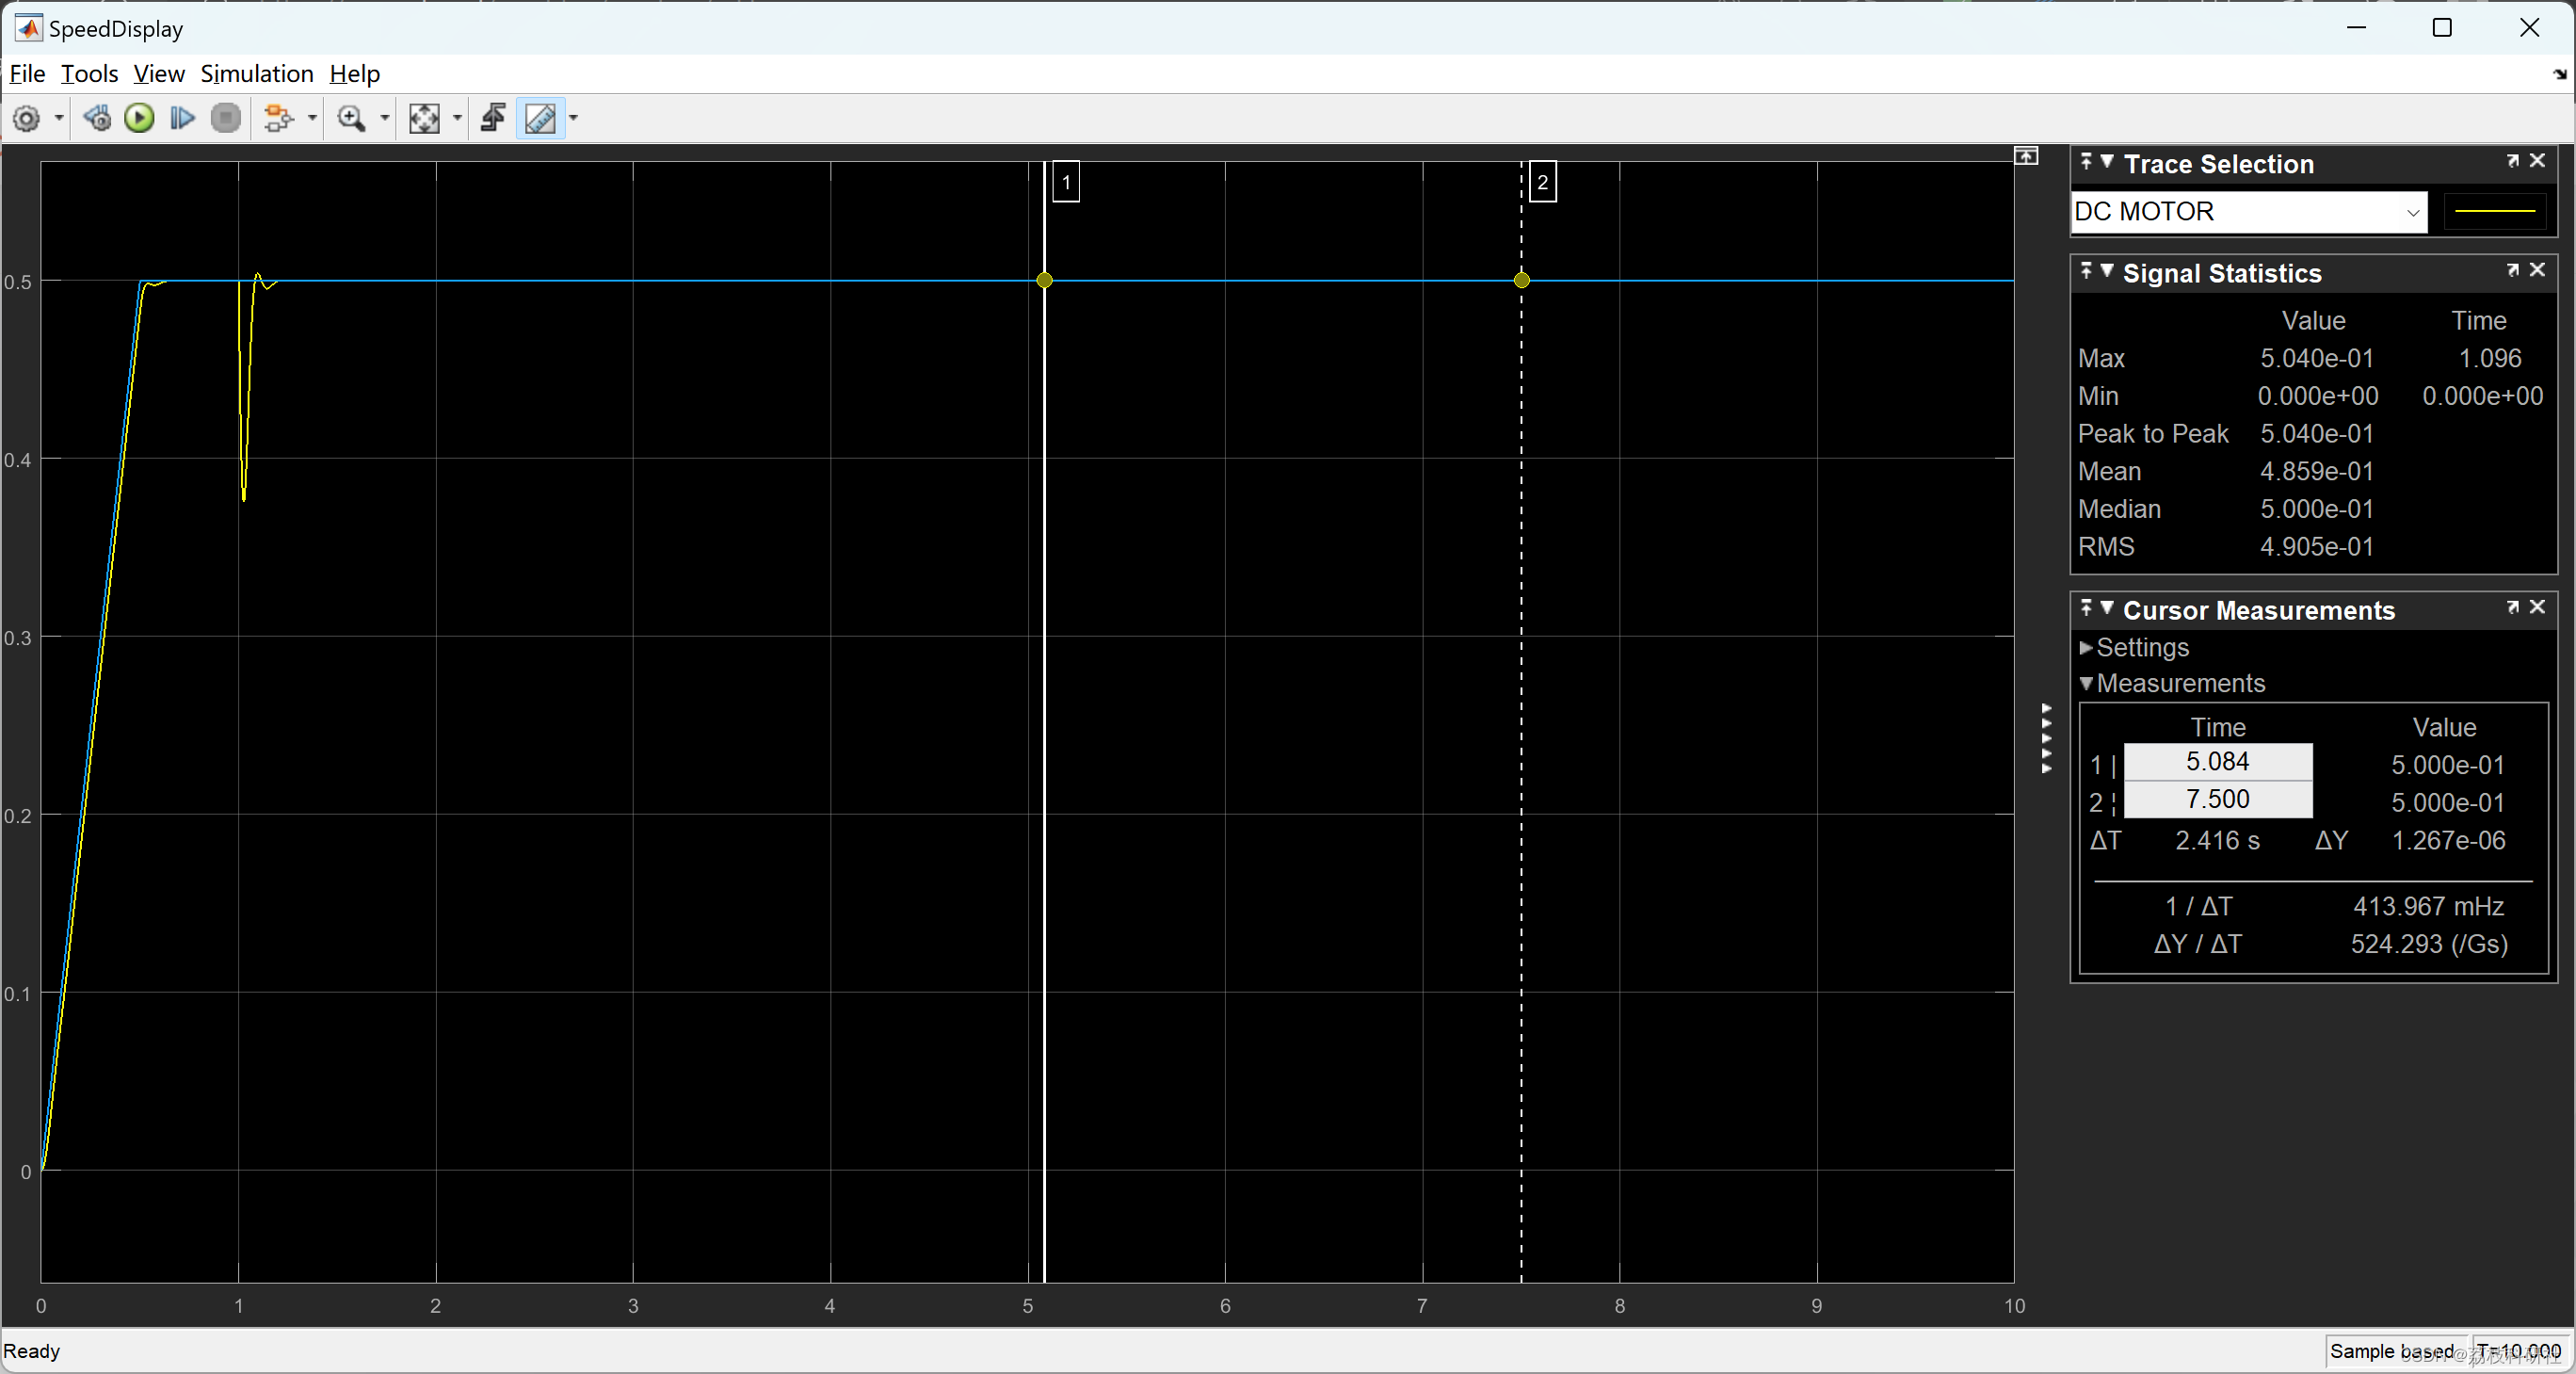The height and width of the screenshot is (1374, 2576).
Task: Open the Simulation menu
Action: pyautogui.click(x=257, y=73)
